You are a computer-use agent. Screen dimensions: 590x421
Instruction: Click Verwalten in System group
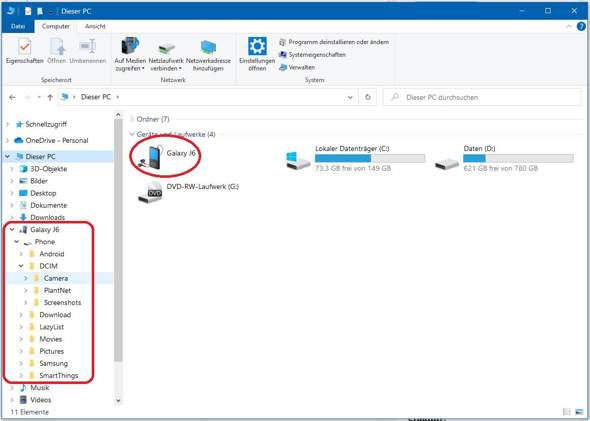[x=297, y=67]
